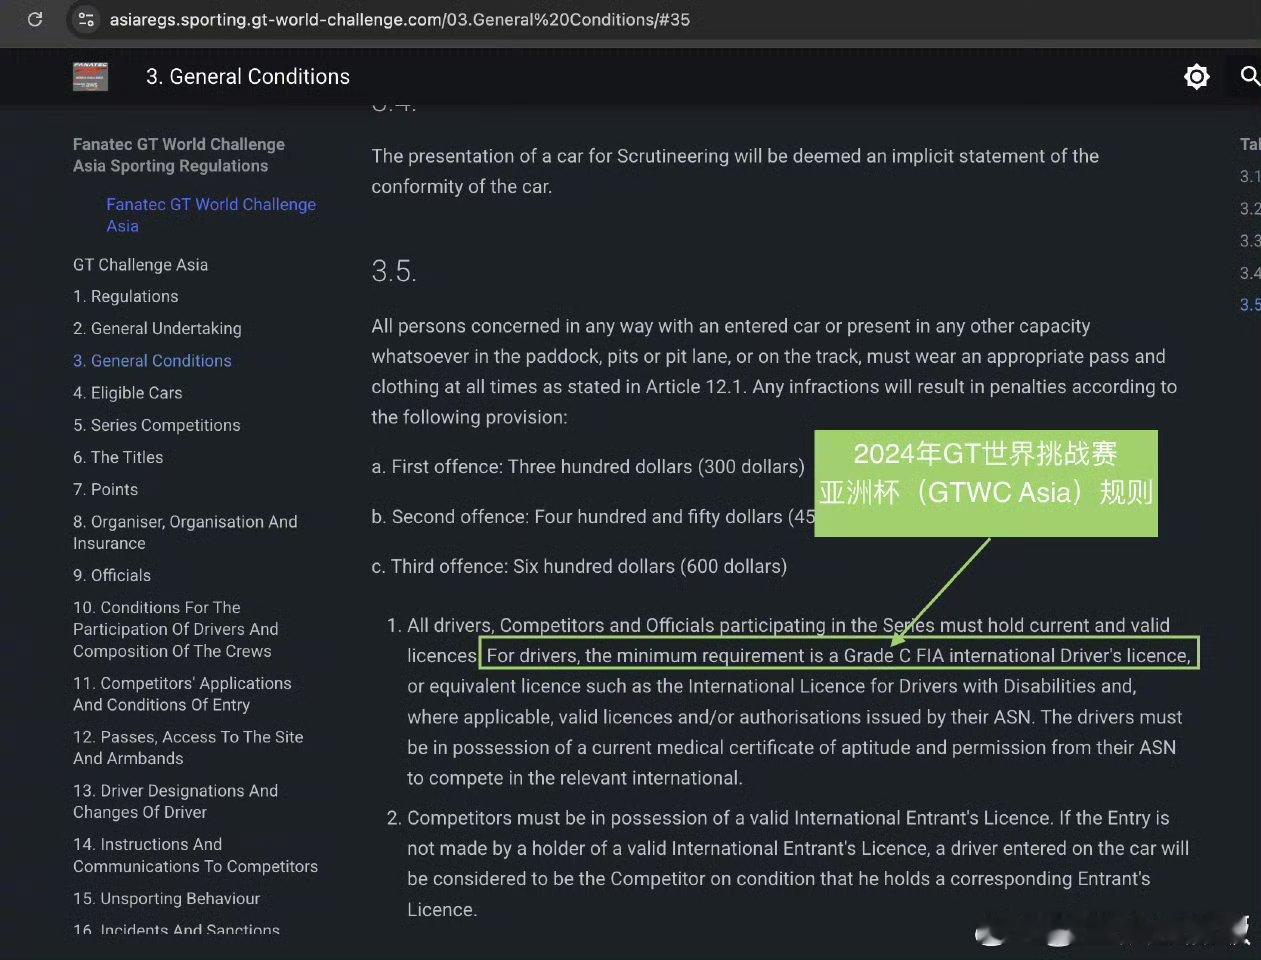Open the search via magnifier icon
The width and height of the screenshot is (1261, 960).
pyautogui.click(x=1249, y=76)
